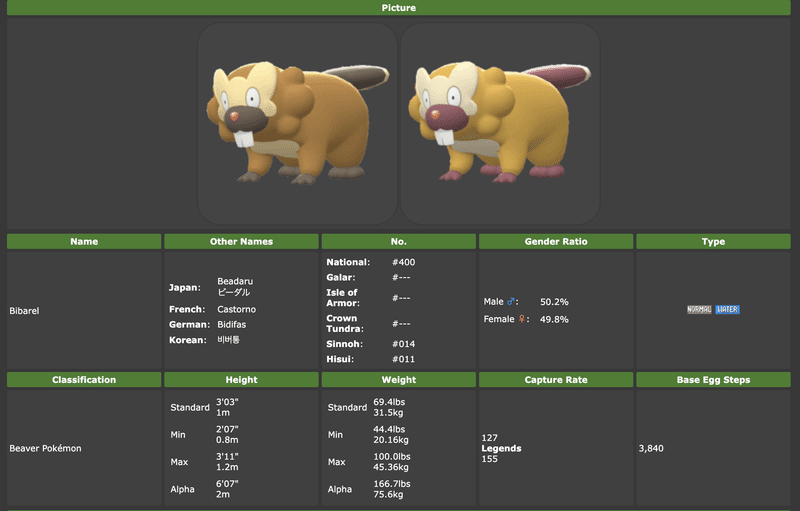Viewport: 800px width, 511px height.
Task: Click Max weight 100.0lbs
Action: [392, 456]
